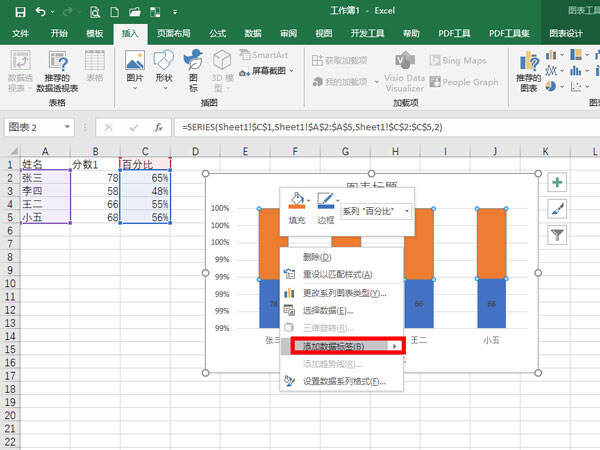Click 推荐的数据透视表 button

(x=57, y=71)
